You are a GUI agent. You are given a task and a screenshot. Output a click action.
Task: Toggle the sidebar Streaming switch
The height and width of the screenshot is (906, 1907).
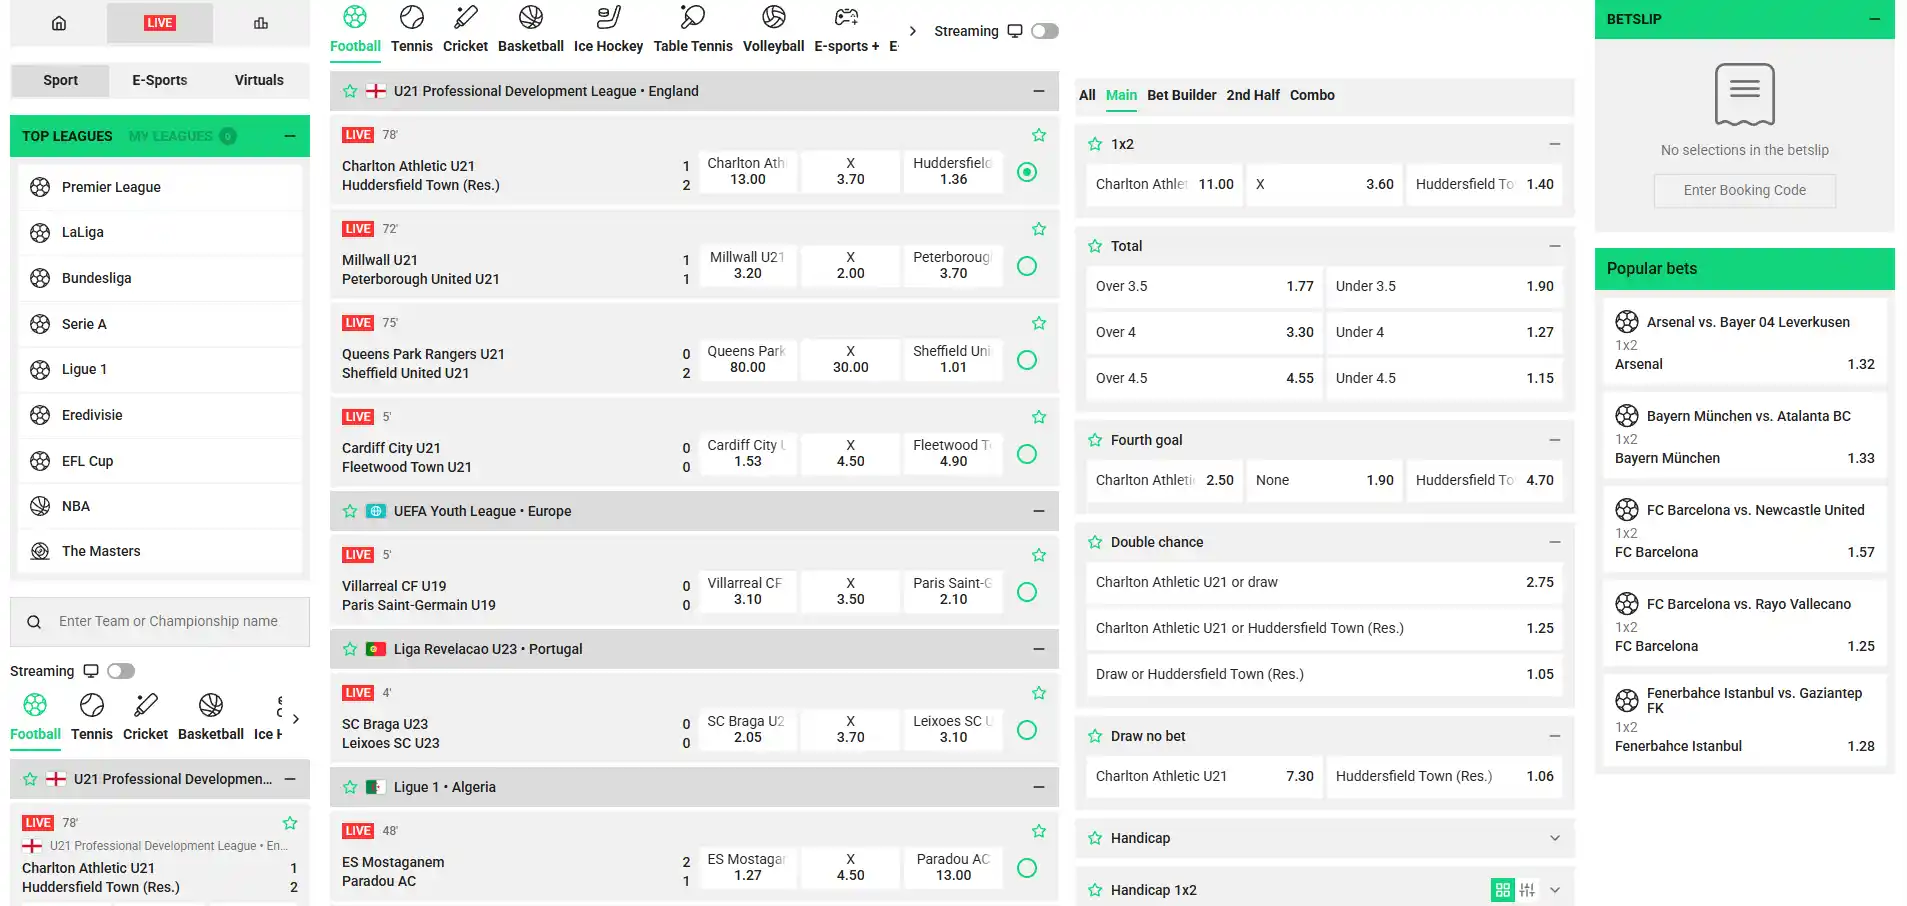(x=121, y=671)
